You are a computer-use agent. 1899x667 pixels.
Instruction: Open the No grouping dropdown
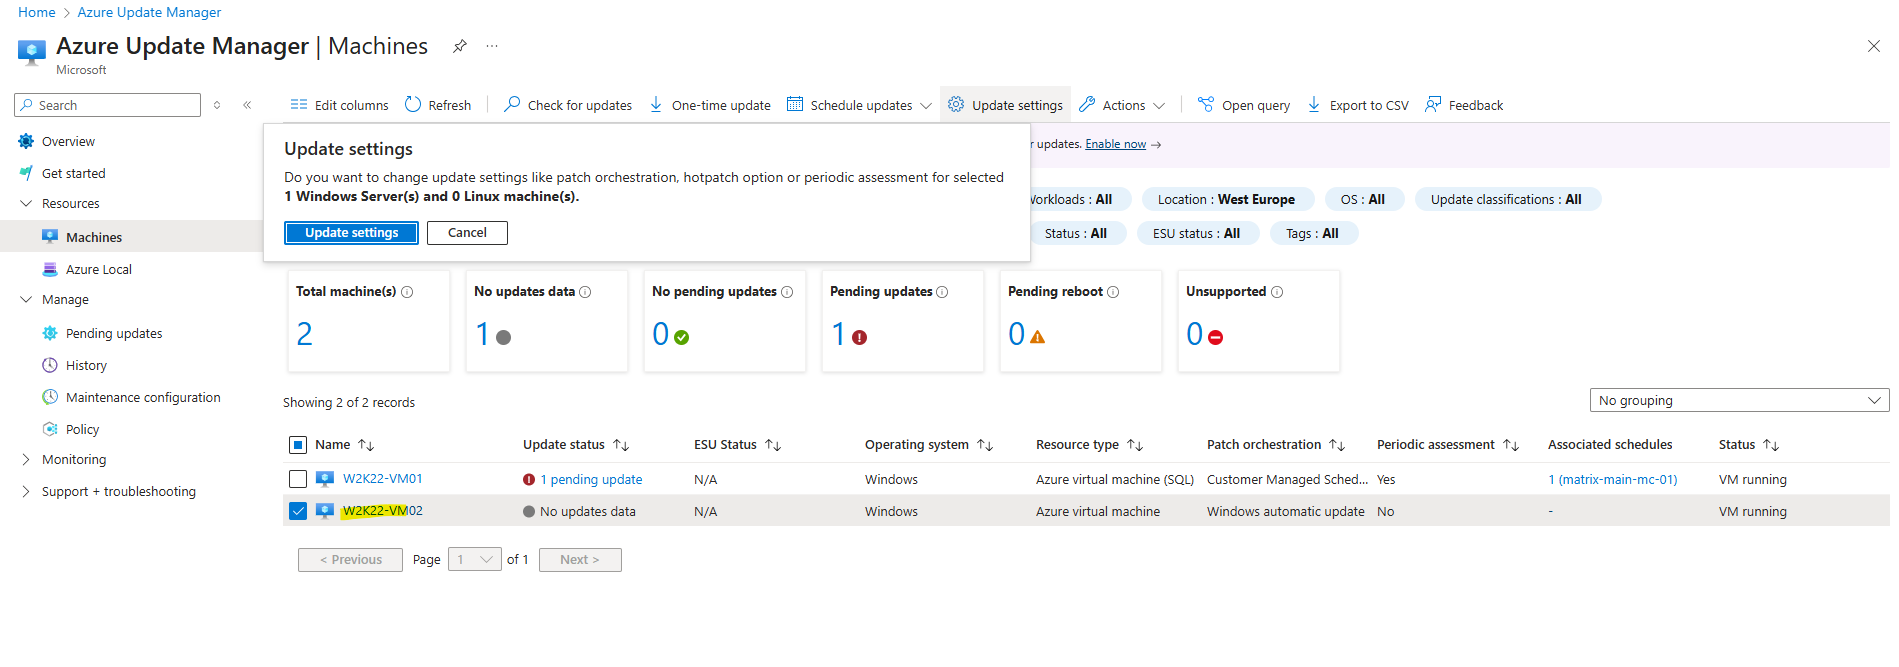[x=1739, y=400]
